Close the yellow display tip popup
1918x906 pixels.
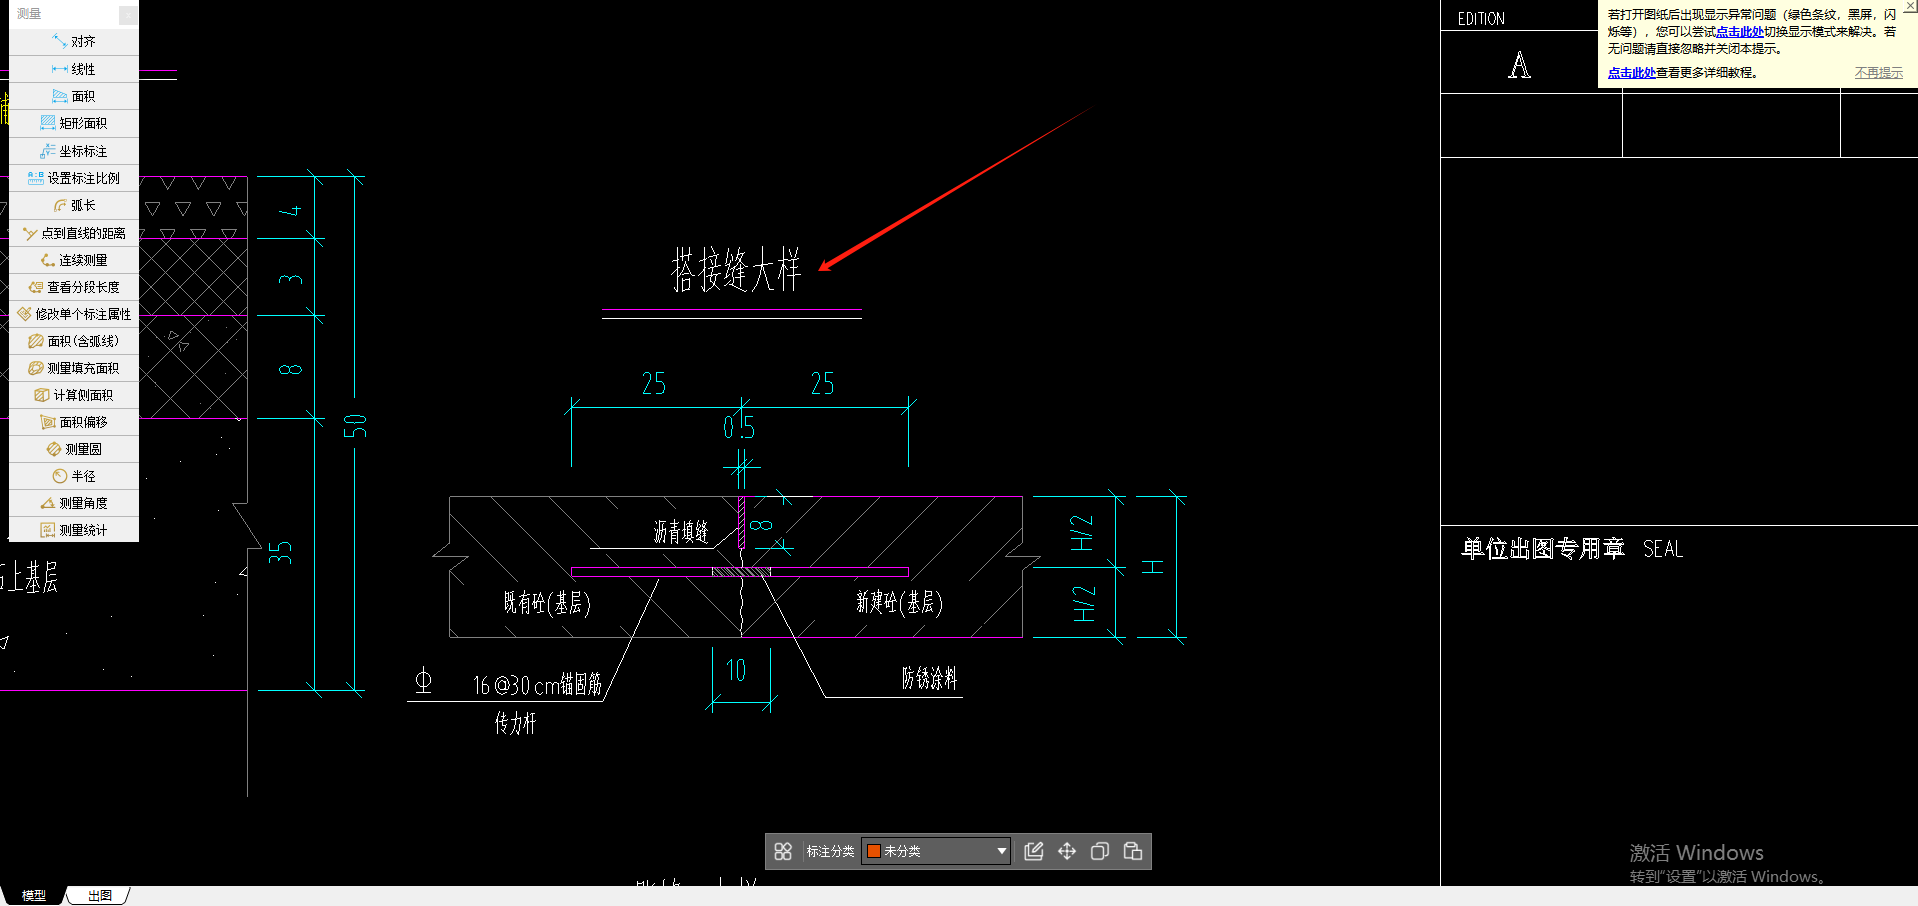pyautogui.click(x=1910, y=6)
